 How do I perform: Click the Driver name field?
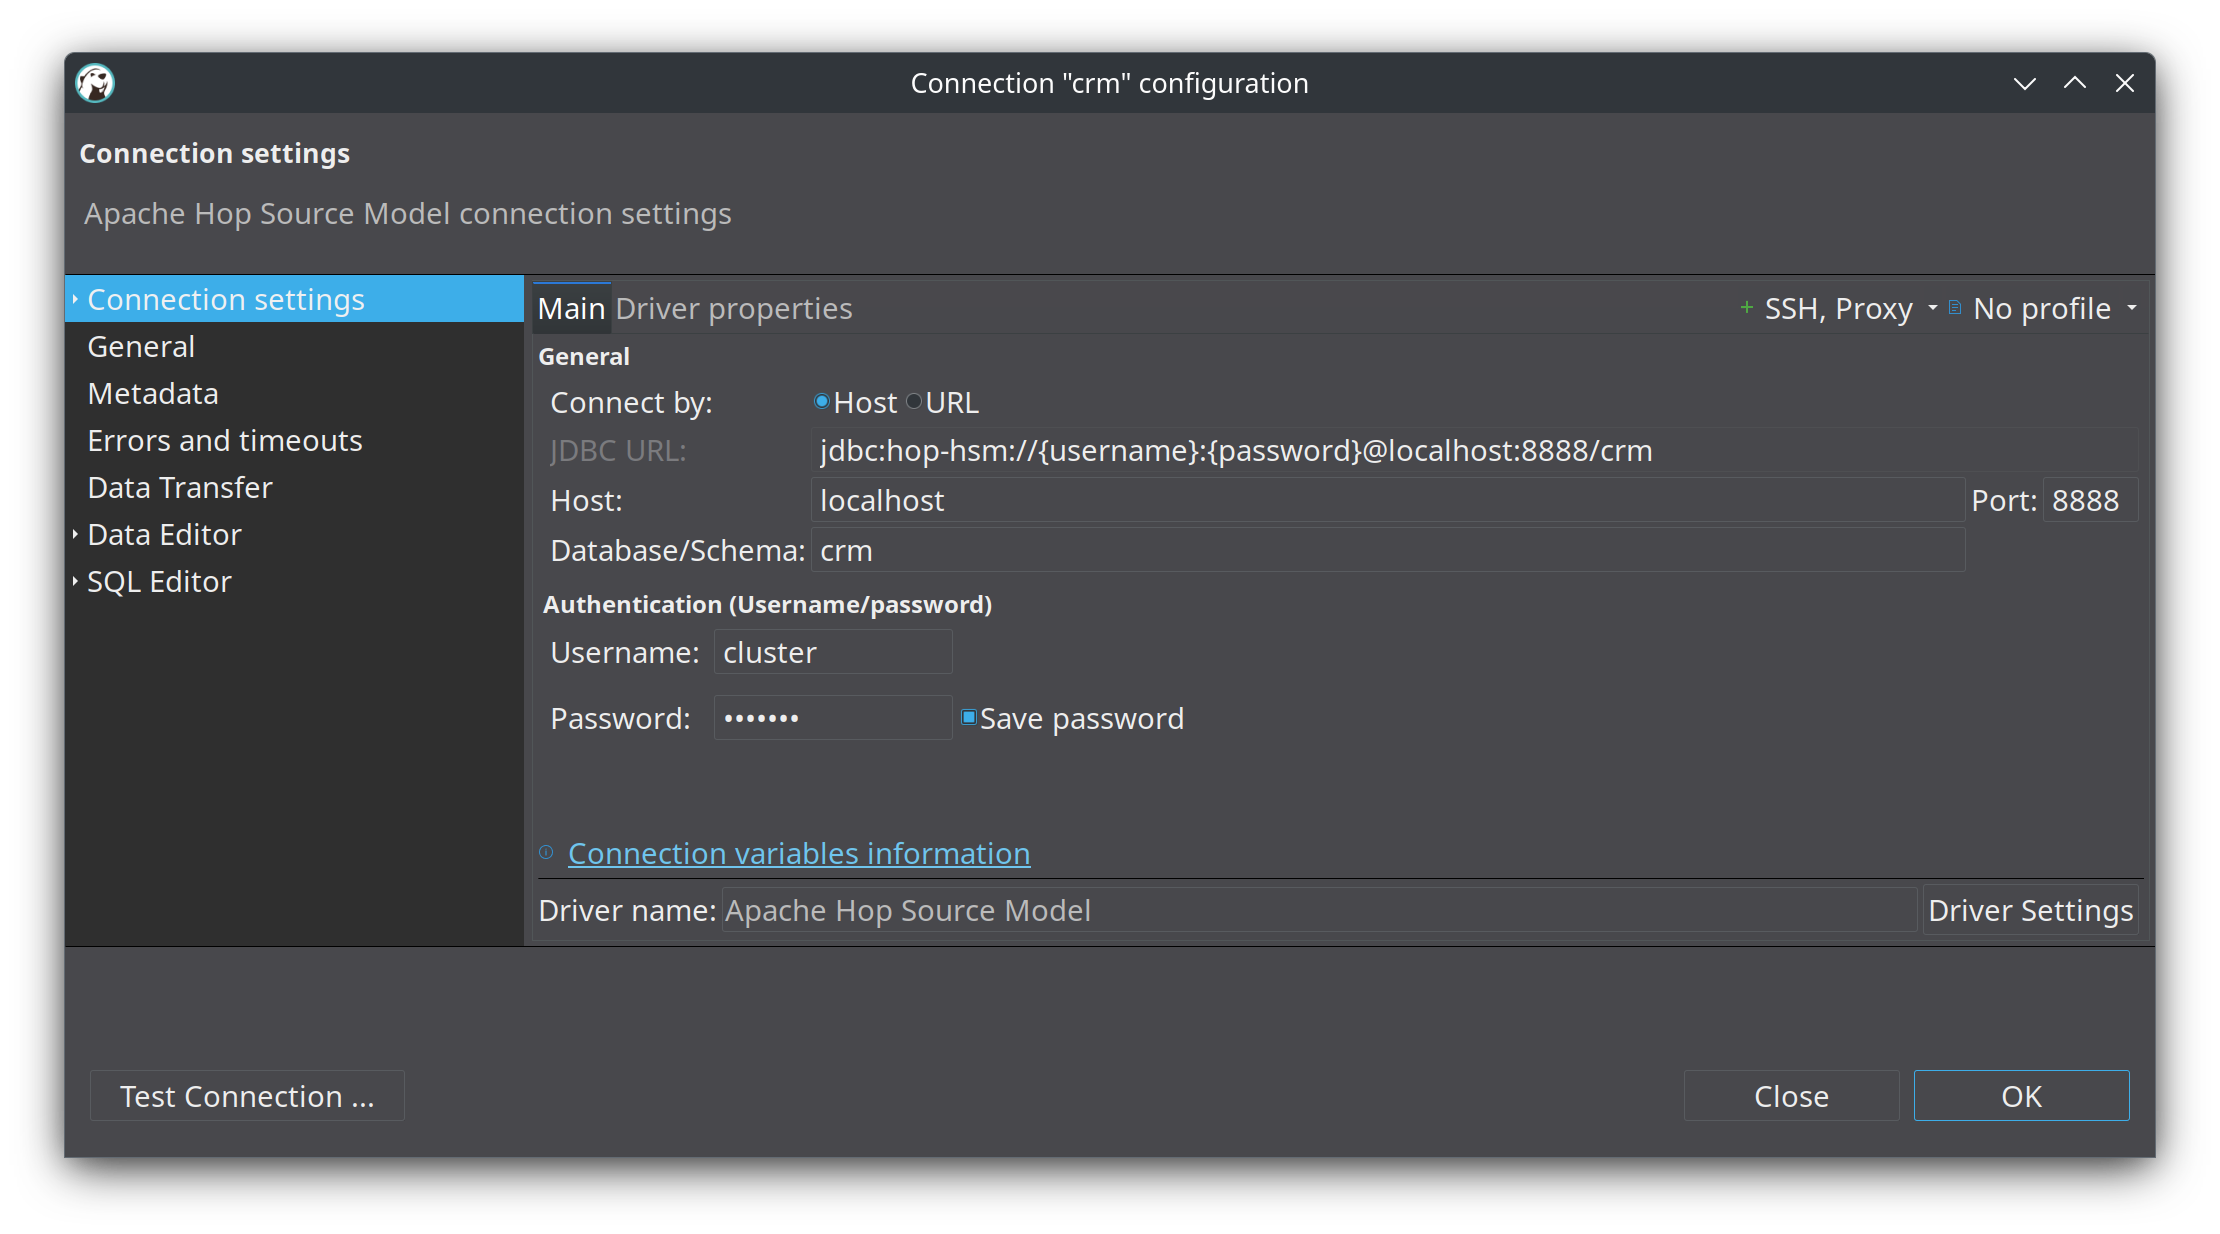(1319, 911)
